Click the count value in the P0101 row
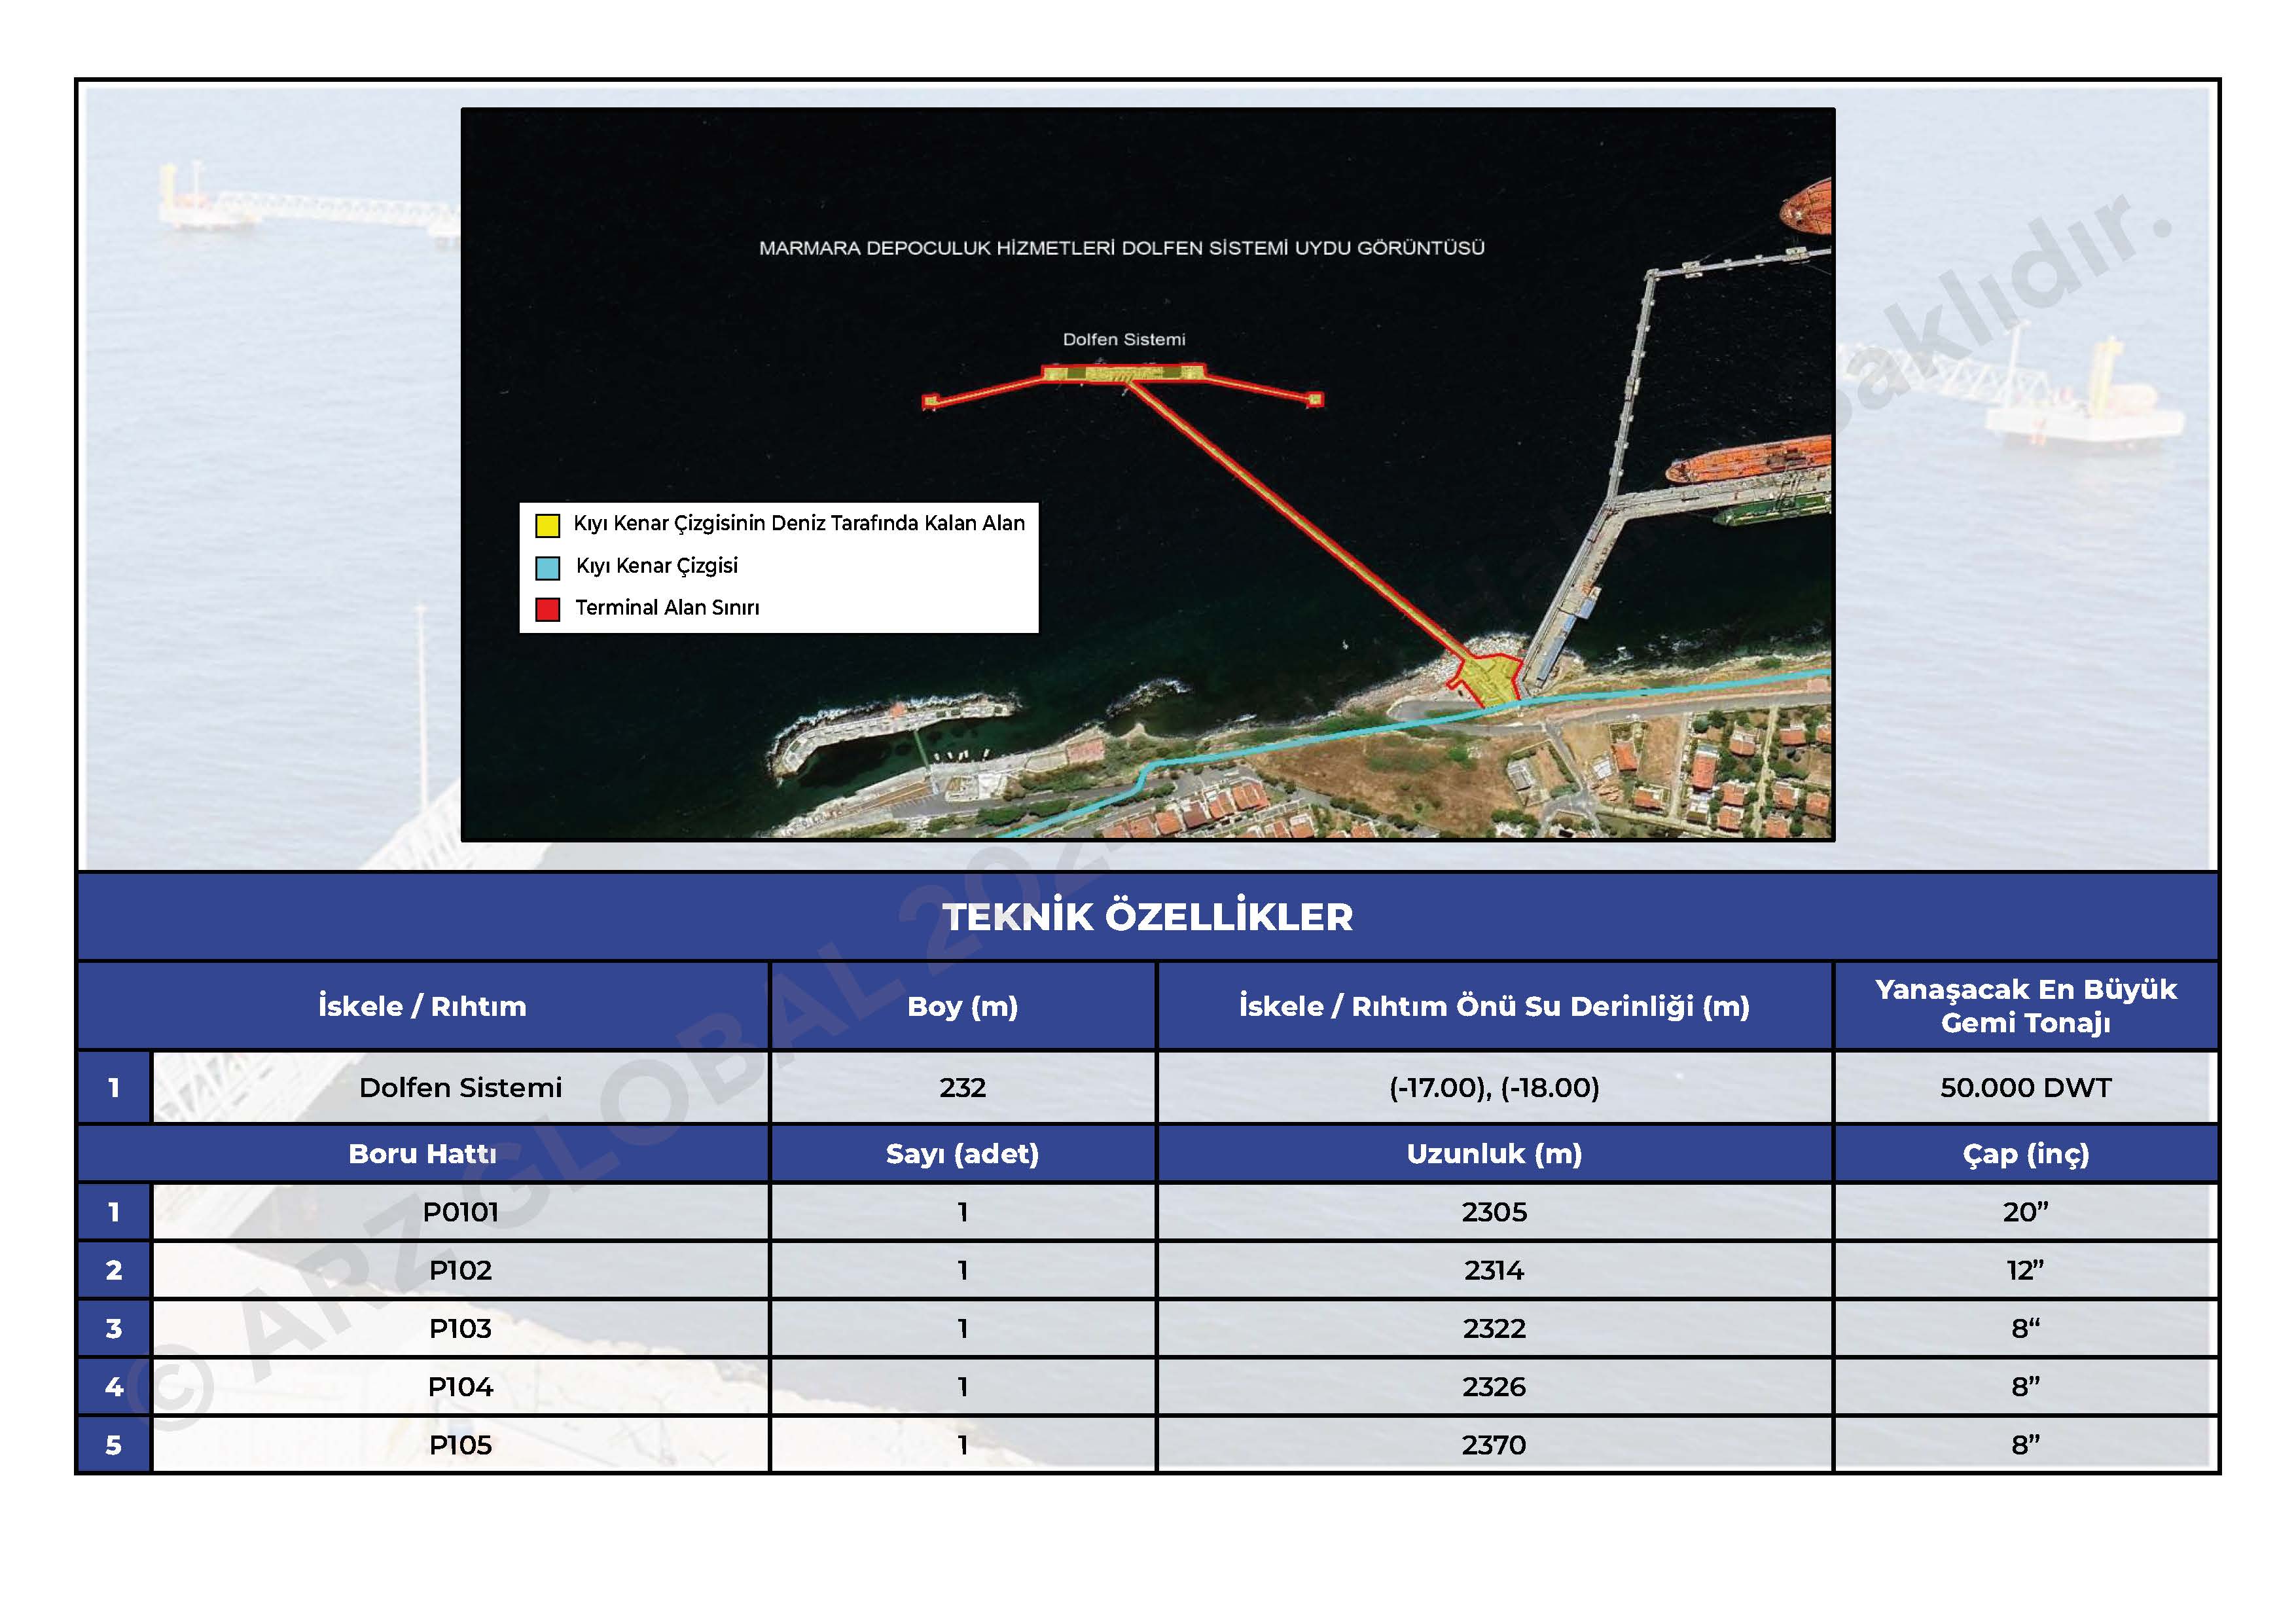 (963, 1212)
